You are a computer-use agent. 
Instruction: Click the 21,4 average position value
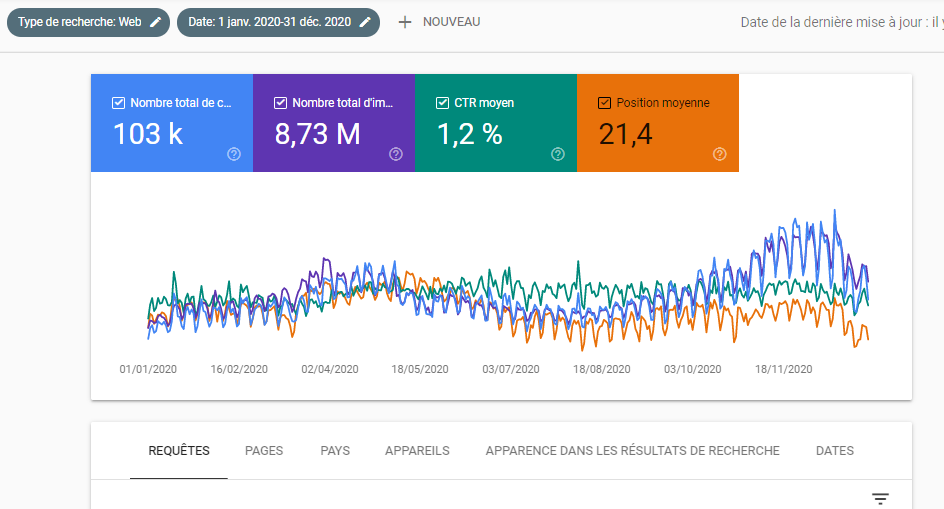click(626, 134)
